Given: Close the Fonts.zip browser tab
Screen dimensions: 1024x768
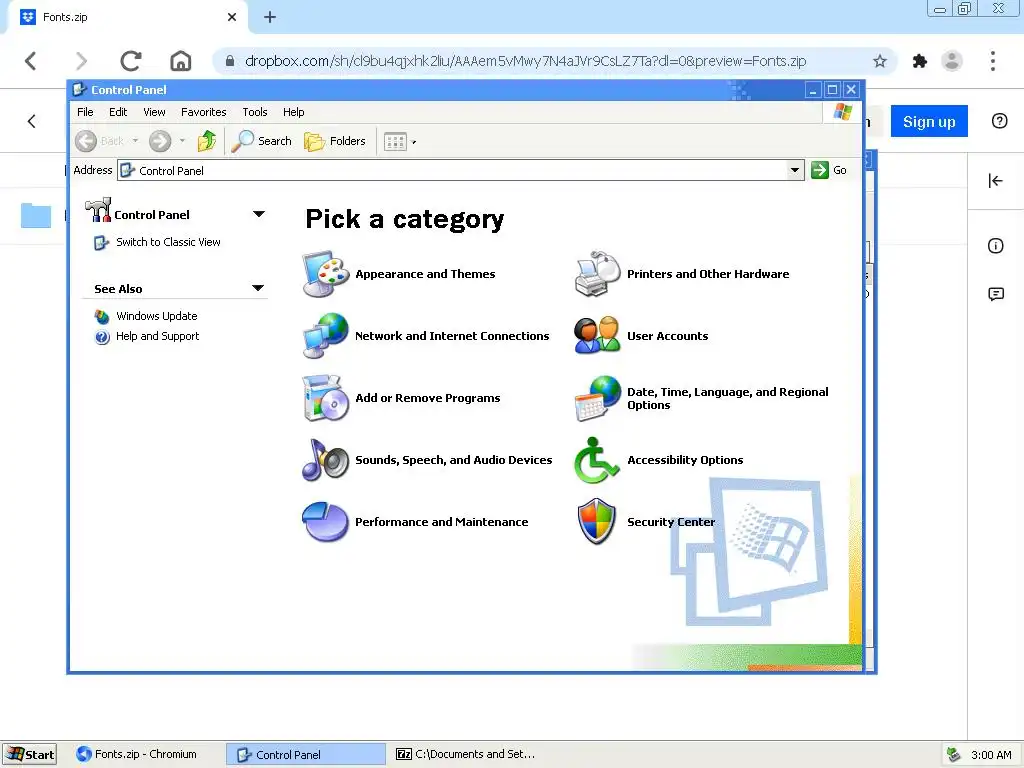Looking at the screenshot, I should (232, 17).
